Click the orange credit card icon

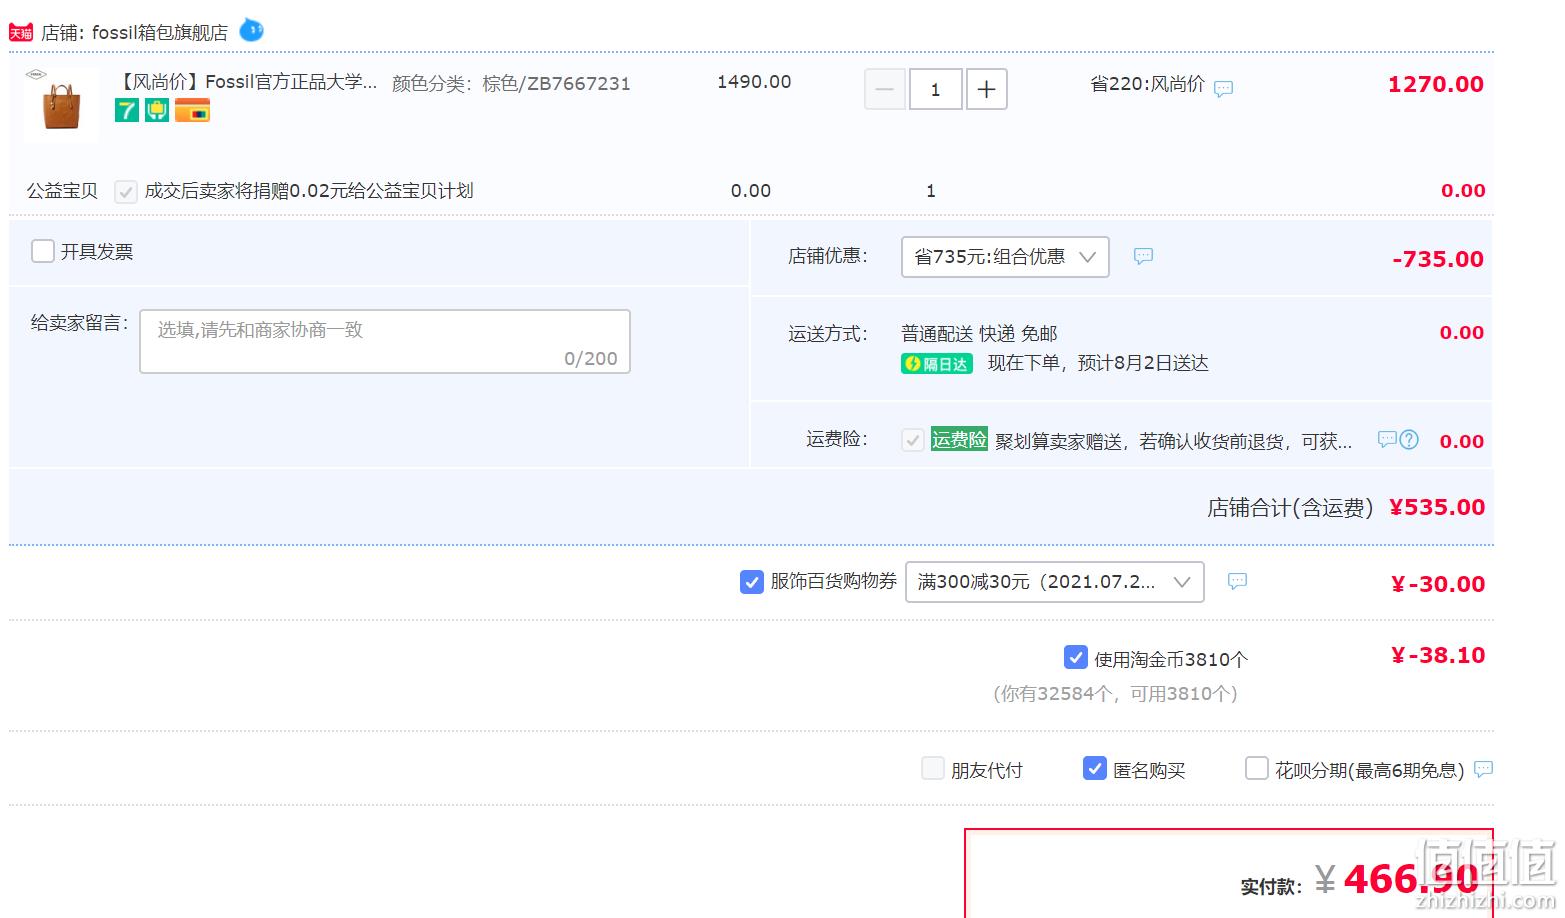pyautogui.click(x=192, y=110)
